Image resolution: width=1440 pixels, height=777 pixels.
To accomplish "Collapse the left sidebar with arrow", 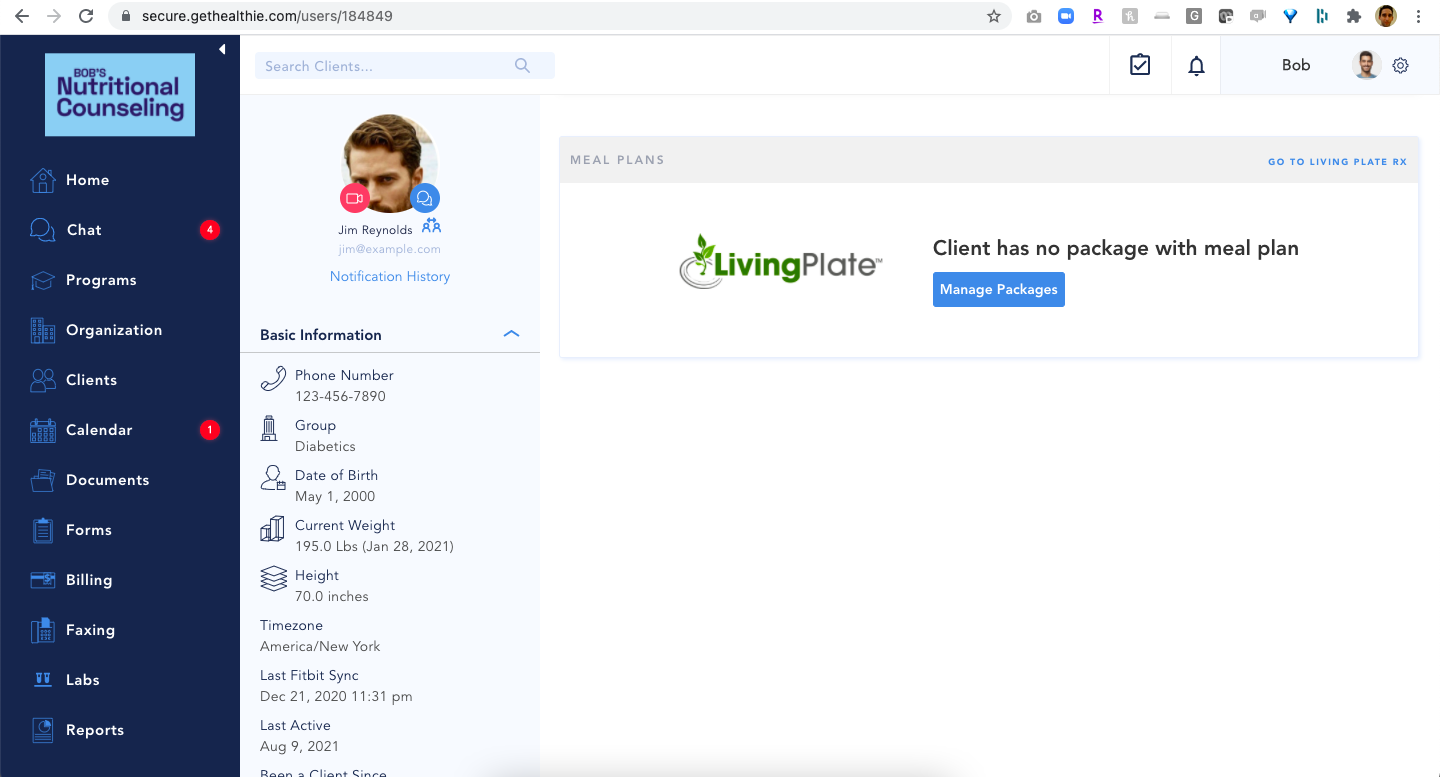I will [222, 49].
